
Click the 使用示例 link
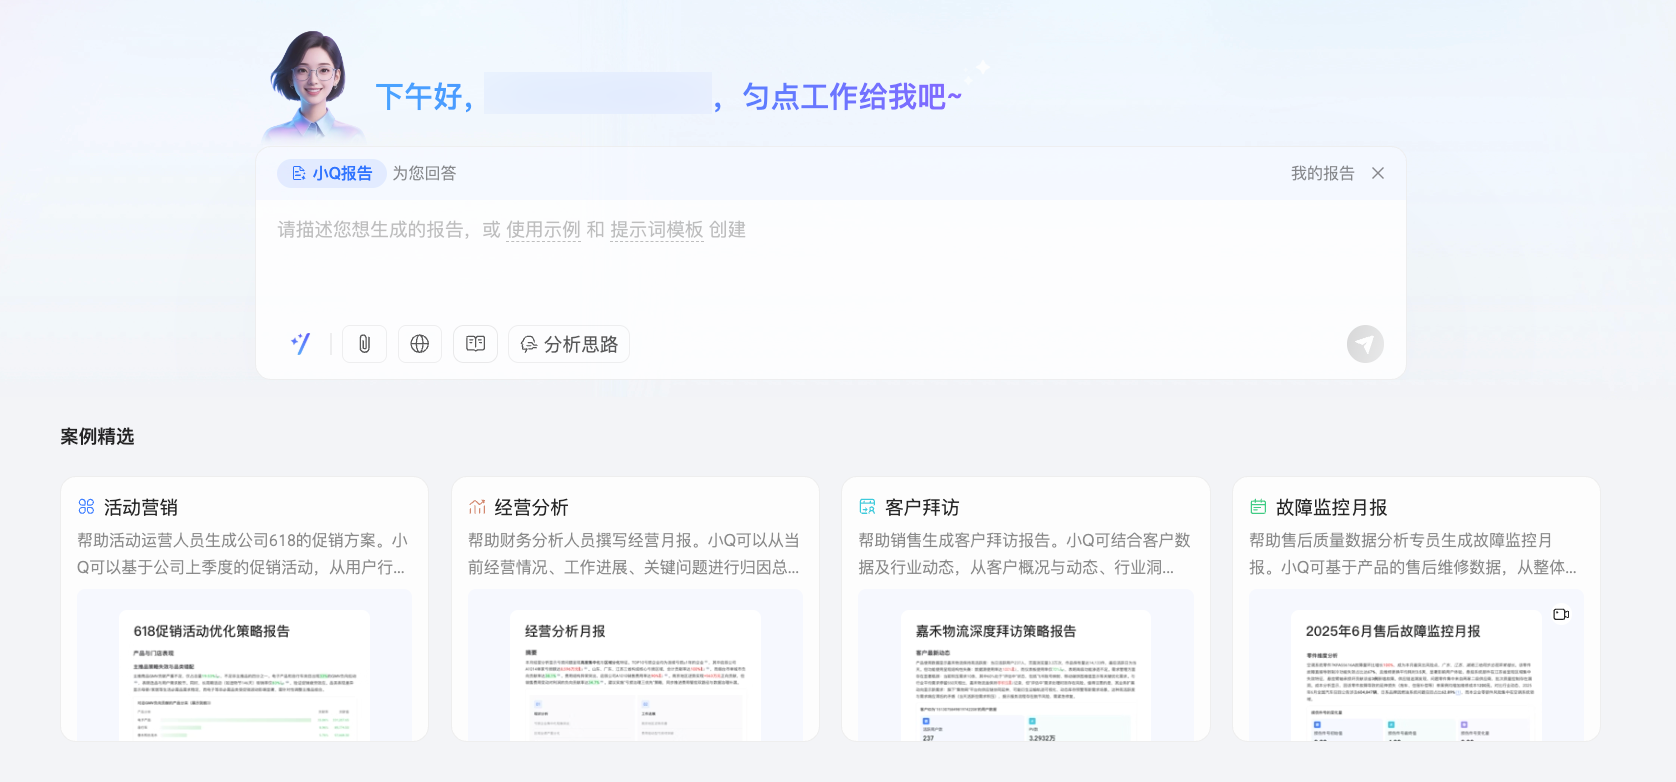click(x=543, y=230)
